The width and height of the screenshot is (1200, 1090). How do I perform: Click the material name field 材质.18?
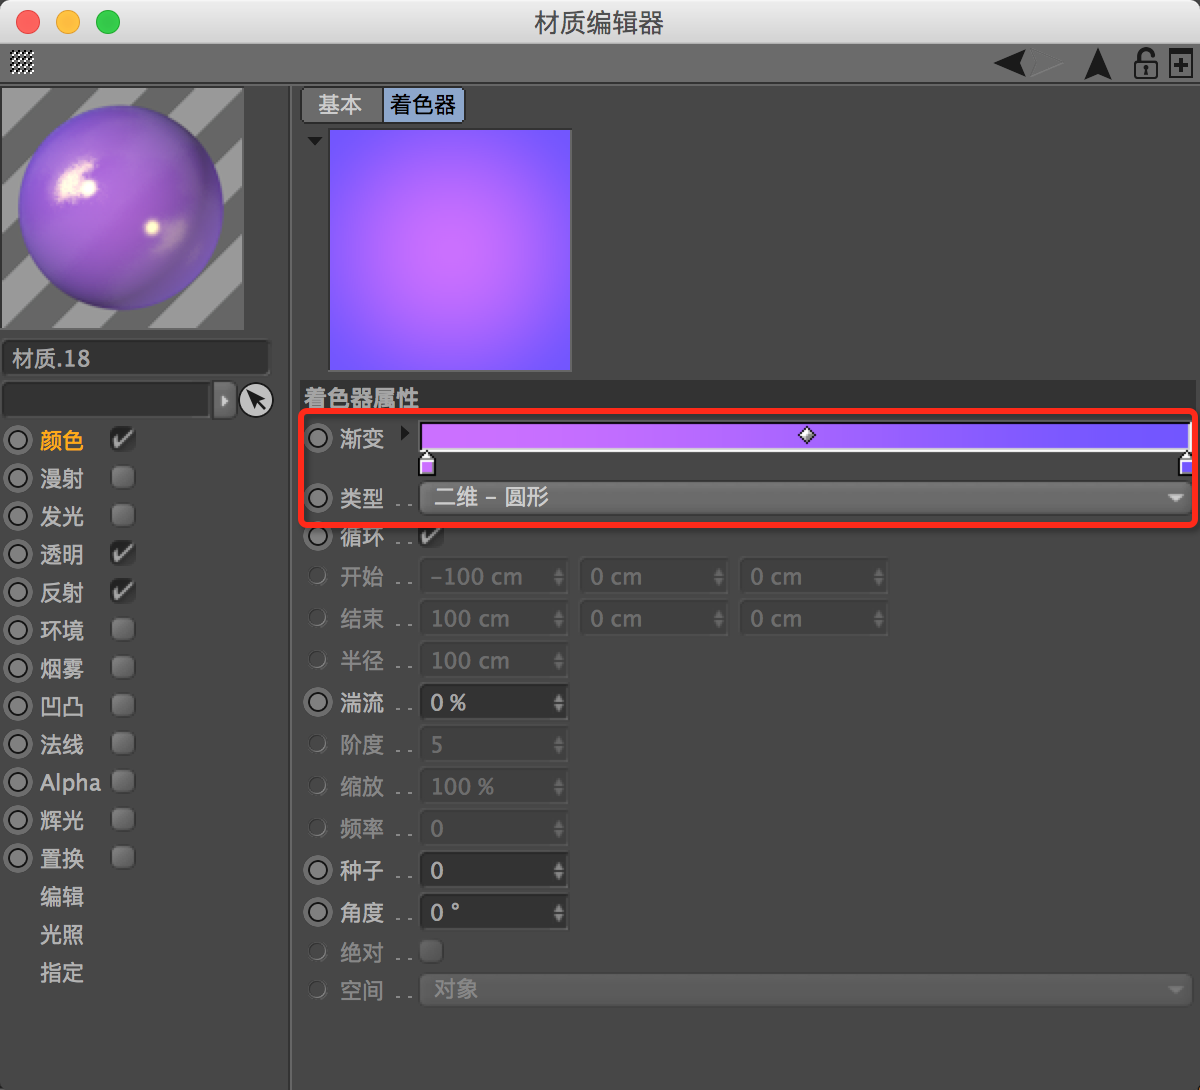pyautogui.click(x=136, y=358)
